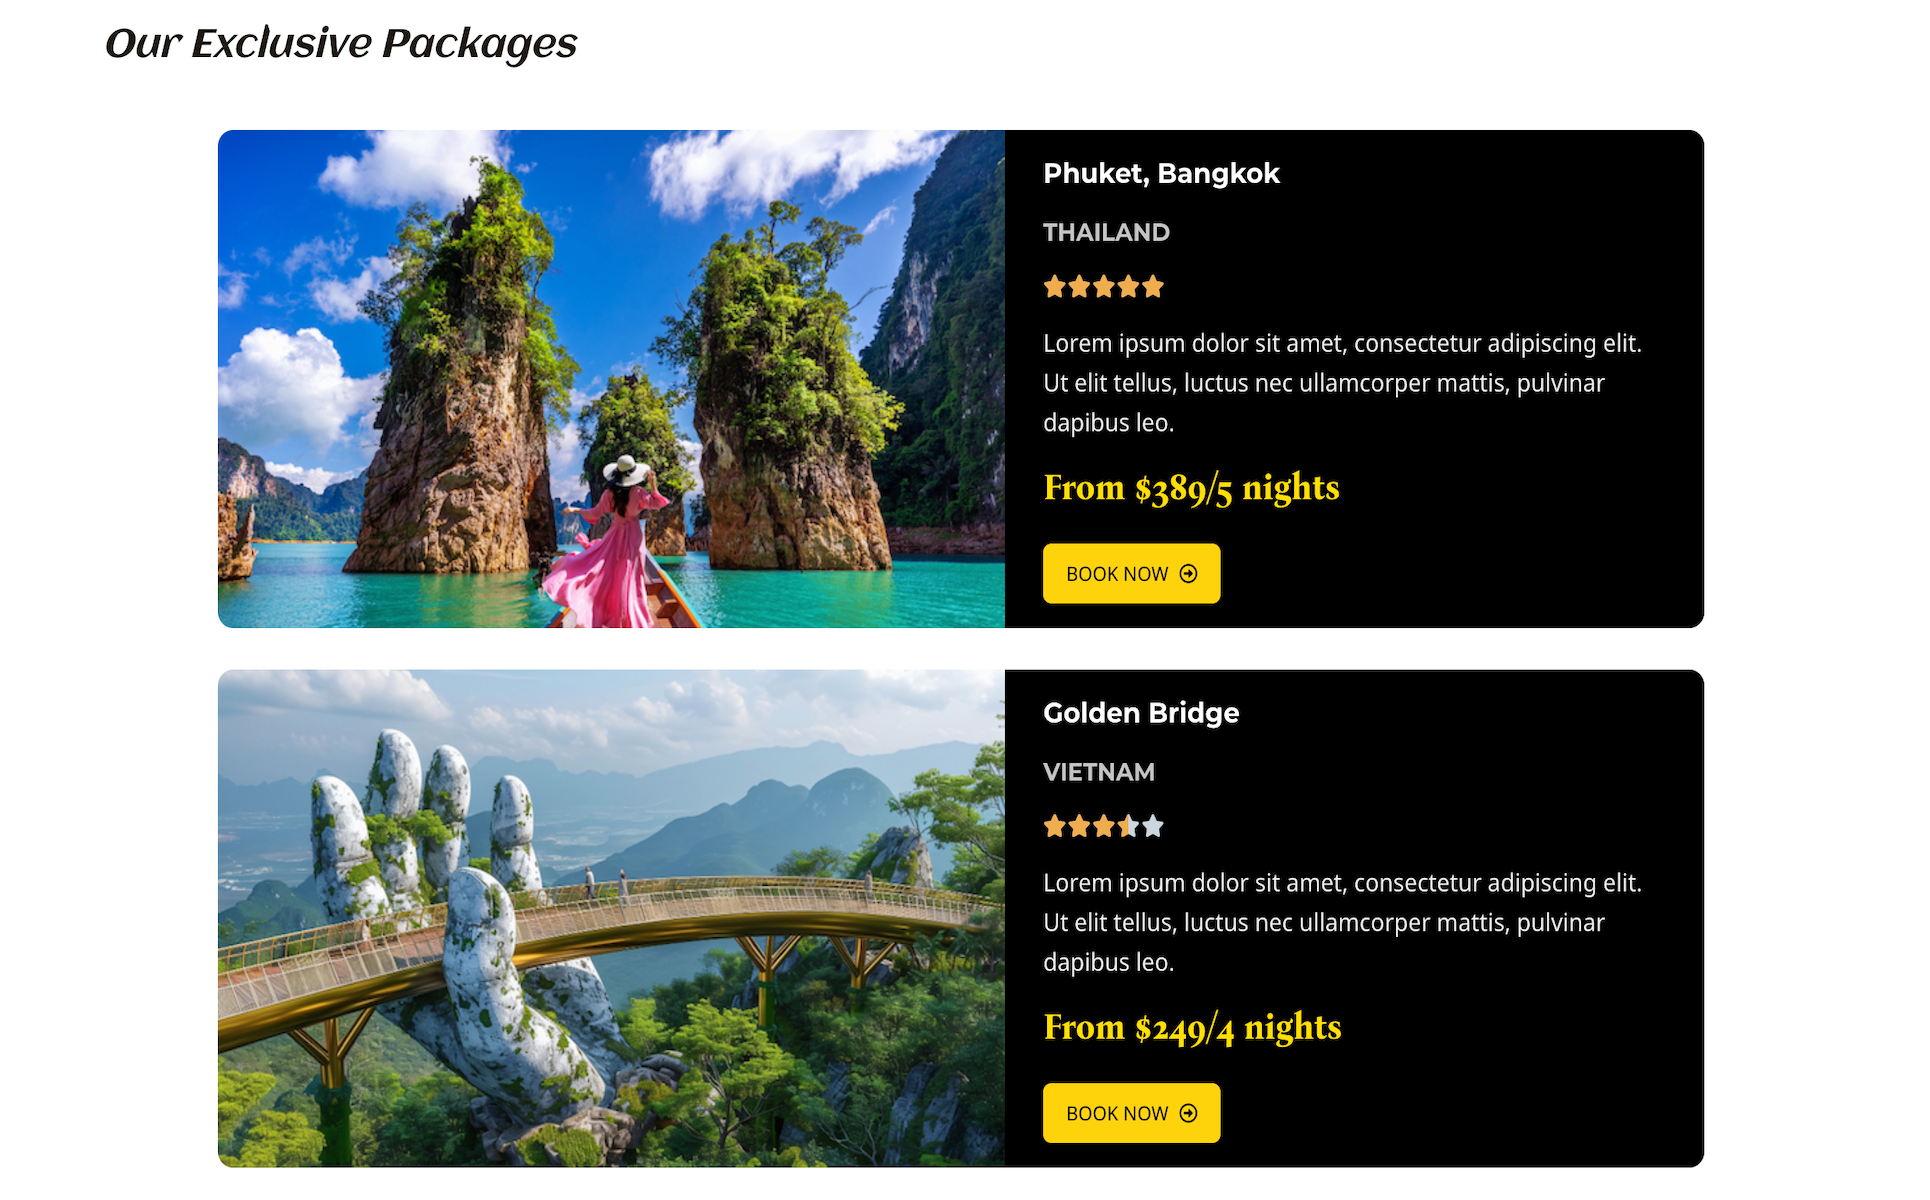Click the "From $389/5 nights" price
The height and width of the screenshot is (1200, 1930).
(x=1191, y=488)
